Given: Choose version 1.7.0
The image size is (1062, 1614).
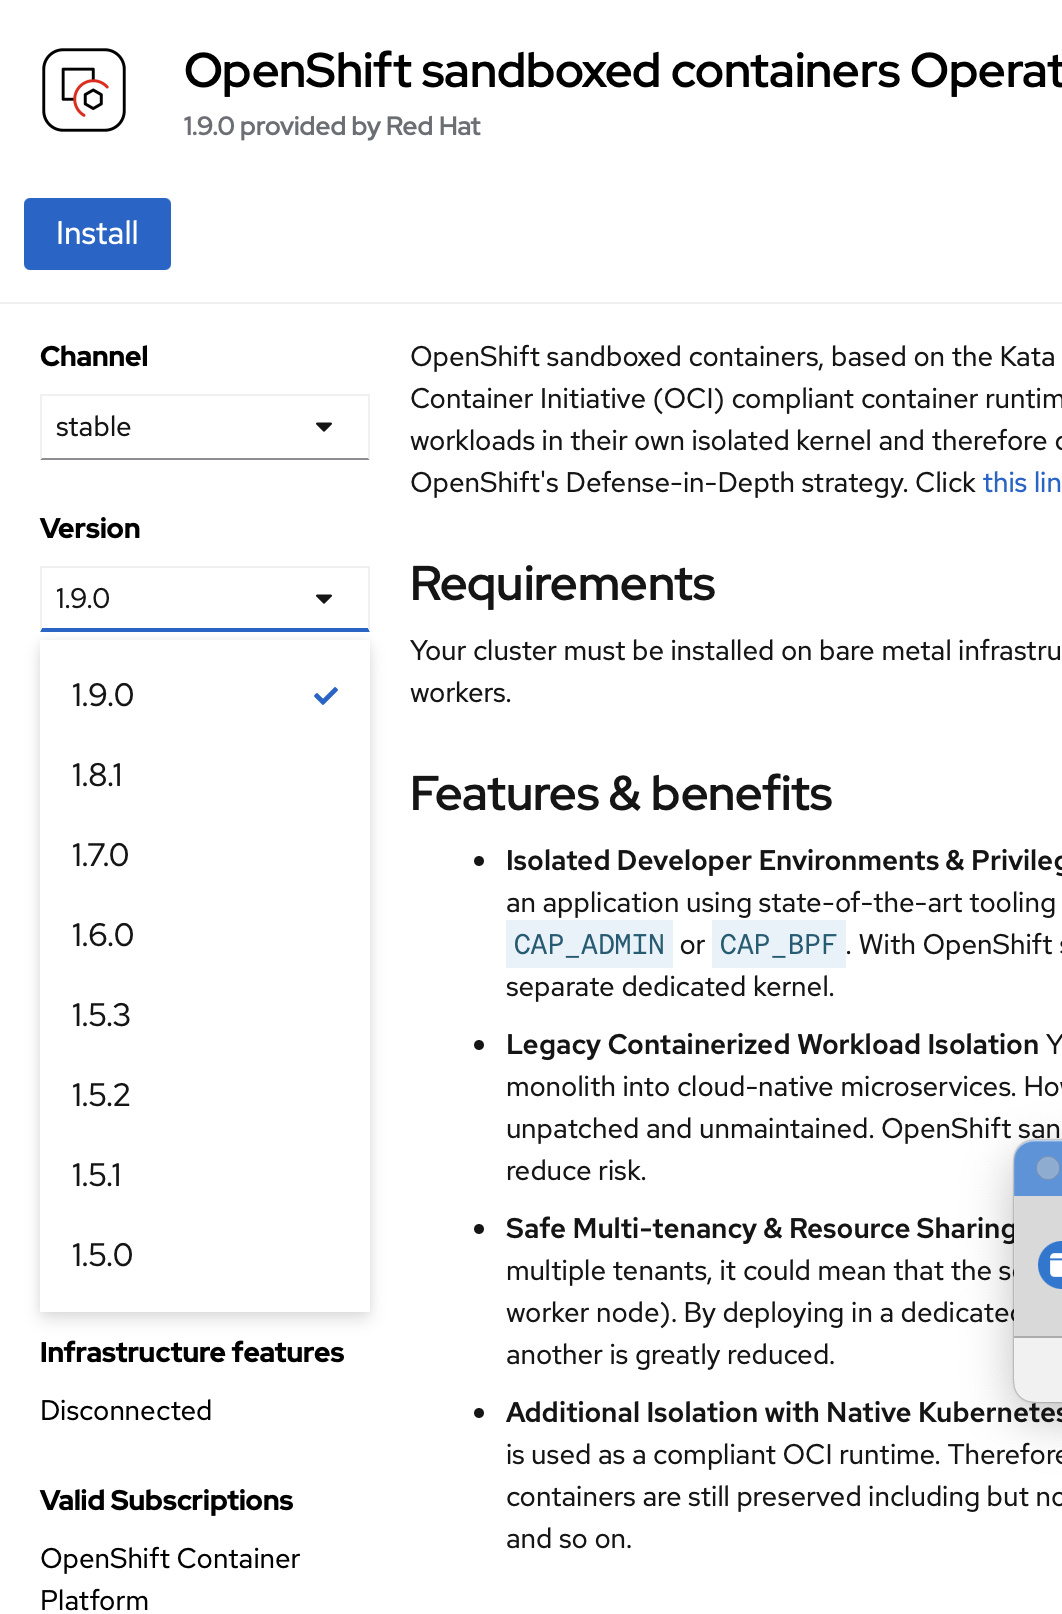Looking at the screenshot, I should (x=100, y=855).
